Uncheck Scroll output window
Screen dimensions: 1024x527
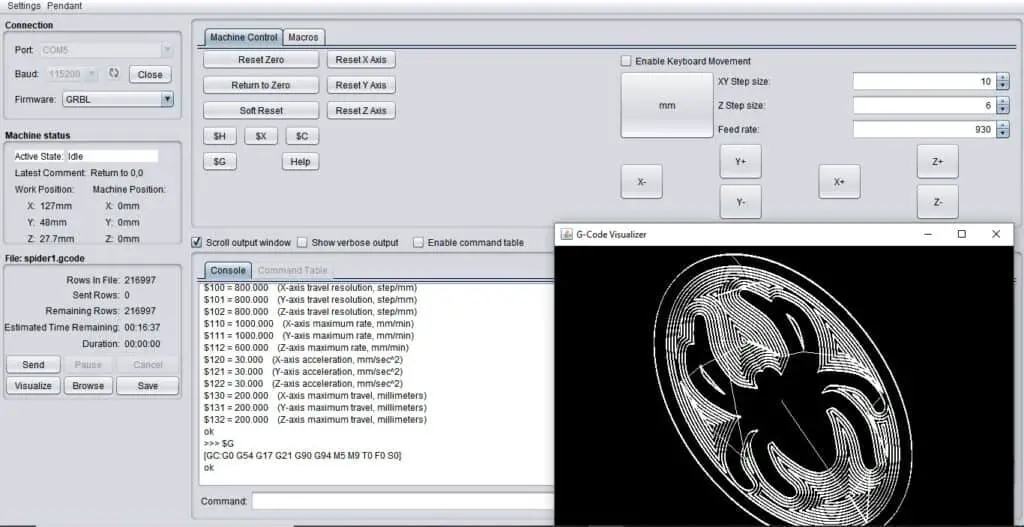pyautogui.click(x=196, y=242)
